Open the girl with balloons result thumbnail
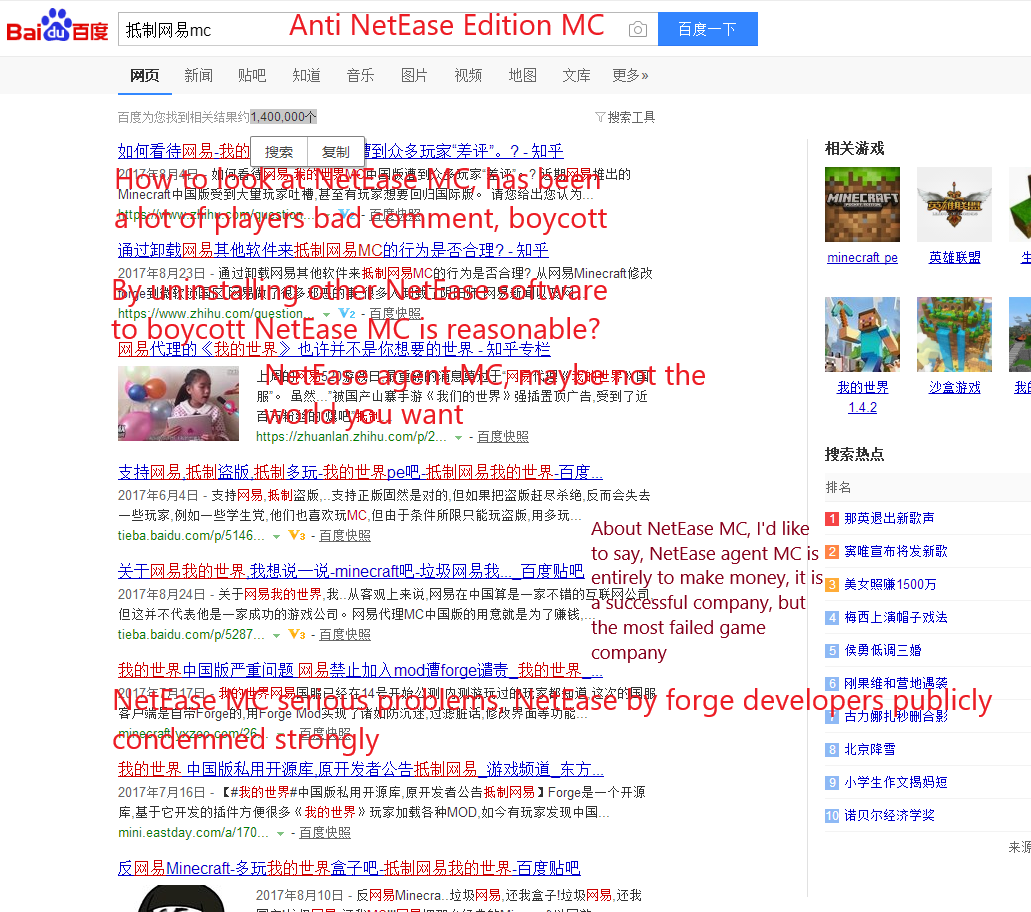The height and width of the screenshot is (912, 1031). coord(178,403)
